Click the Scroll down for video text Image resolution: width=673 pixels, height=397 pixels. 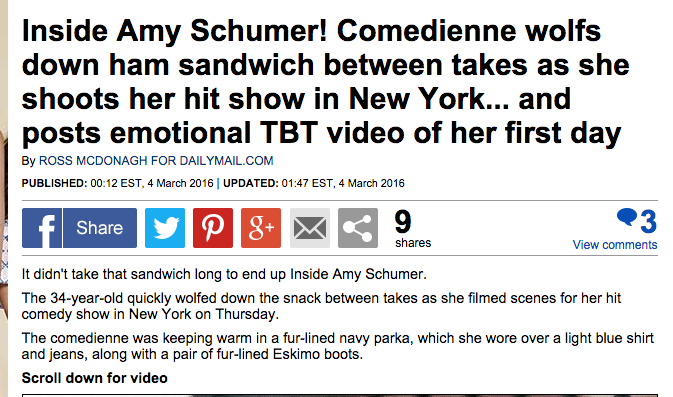coord(94,378)
